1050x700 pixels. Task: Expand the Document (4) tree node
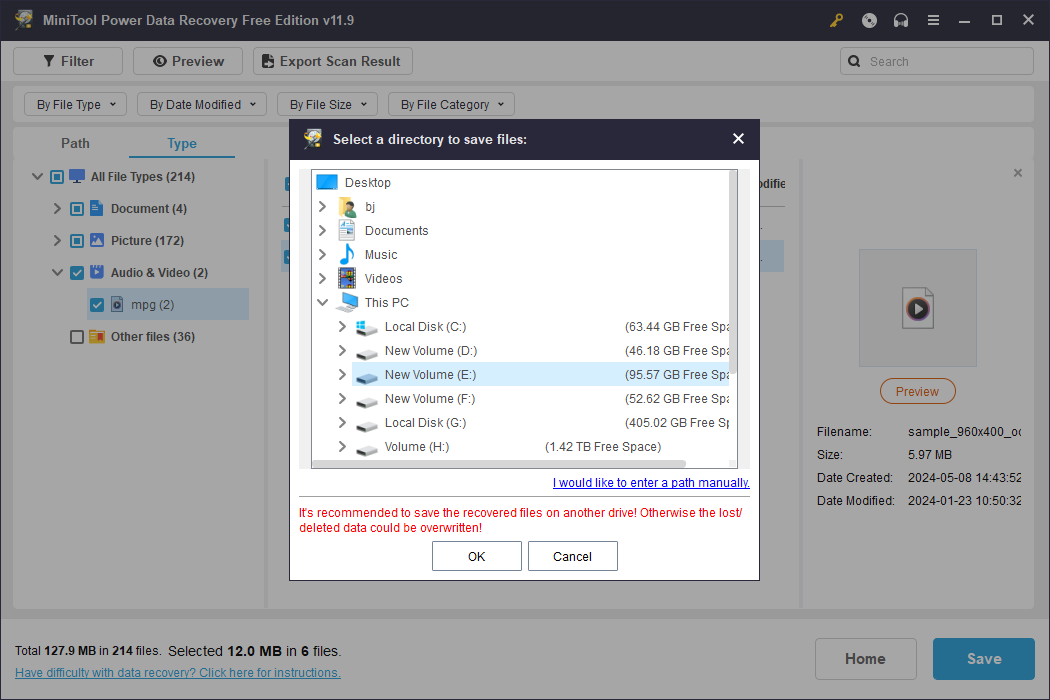tap(57, 208)
